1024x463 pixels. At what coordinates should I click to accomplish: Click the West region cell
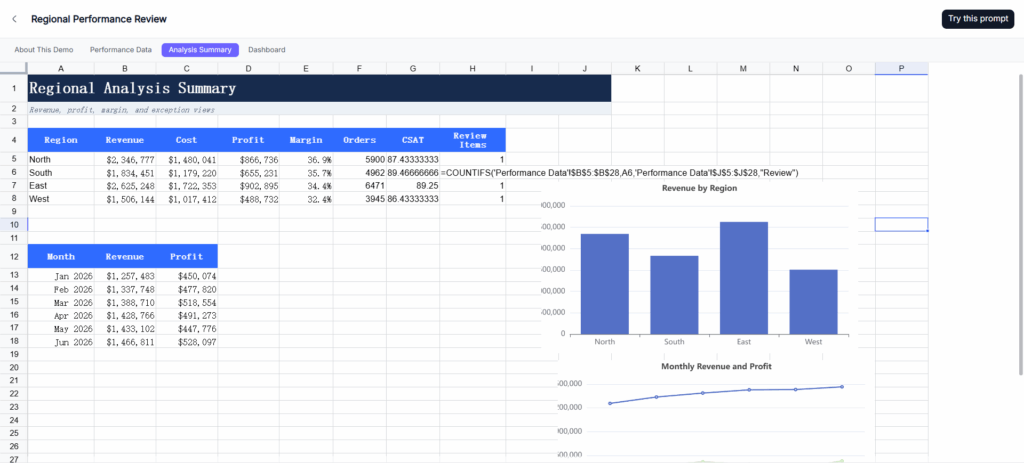point(61,199)
